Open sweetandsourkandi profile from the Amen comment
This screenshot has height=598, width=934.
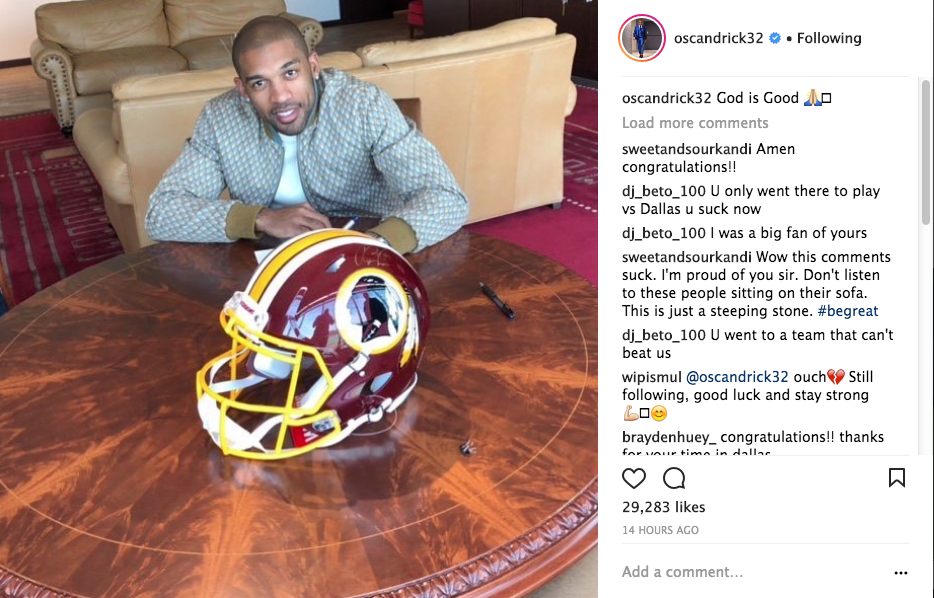click(x=687, y=149)
